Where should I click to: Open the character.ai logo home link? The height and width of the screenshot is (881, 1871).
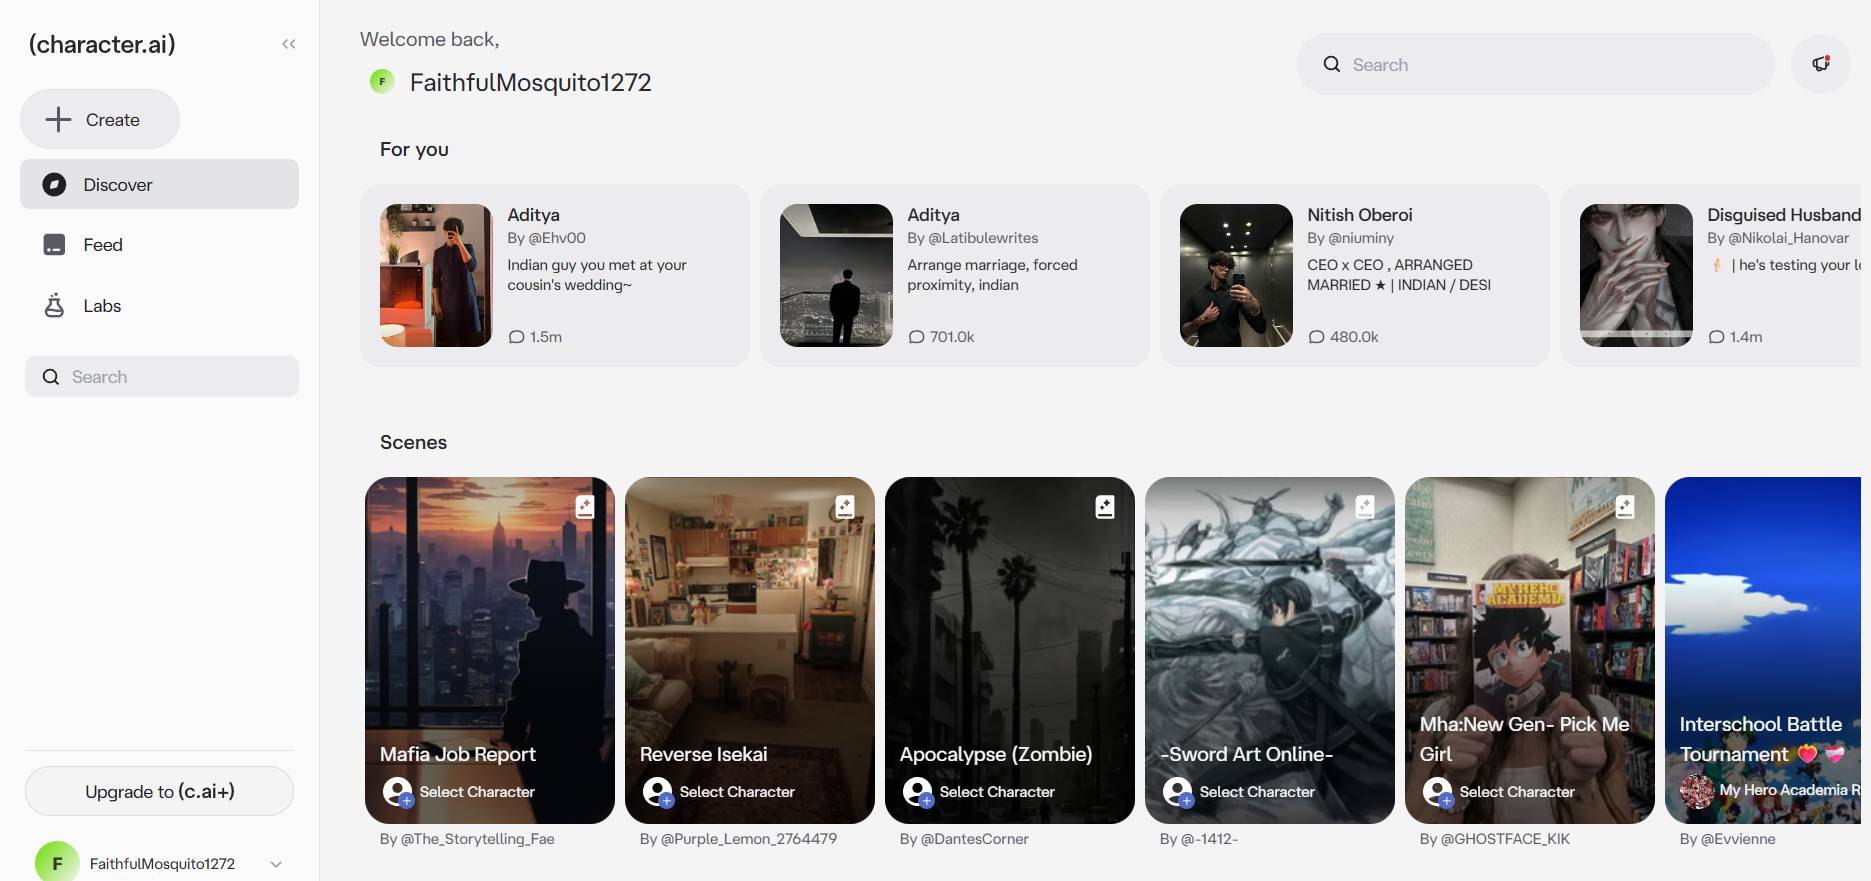click(x=102, y=44)
